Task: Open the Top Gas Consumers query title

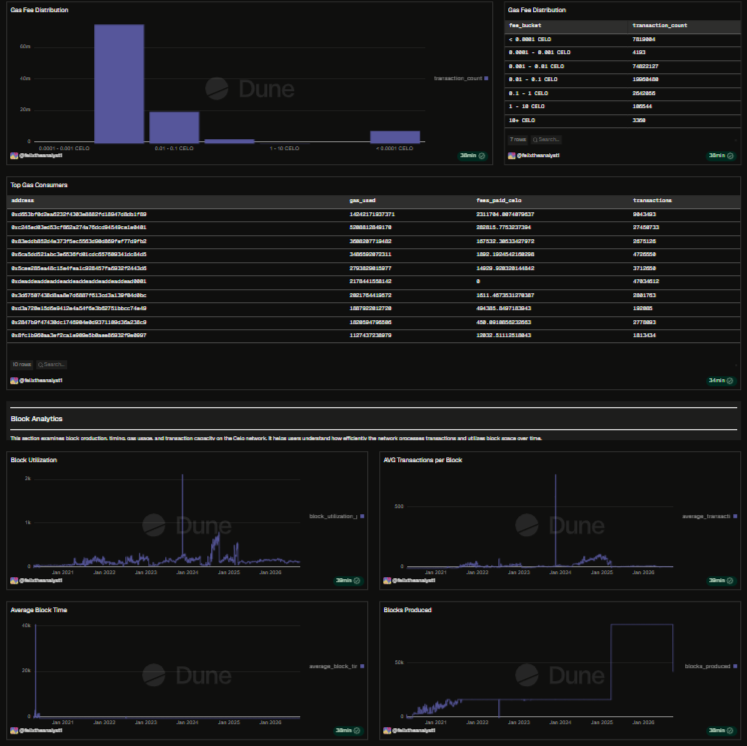Action: [39, 185]
